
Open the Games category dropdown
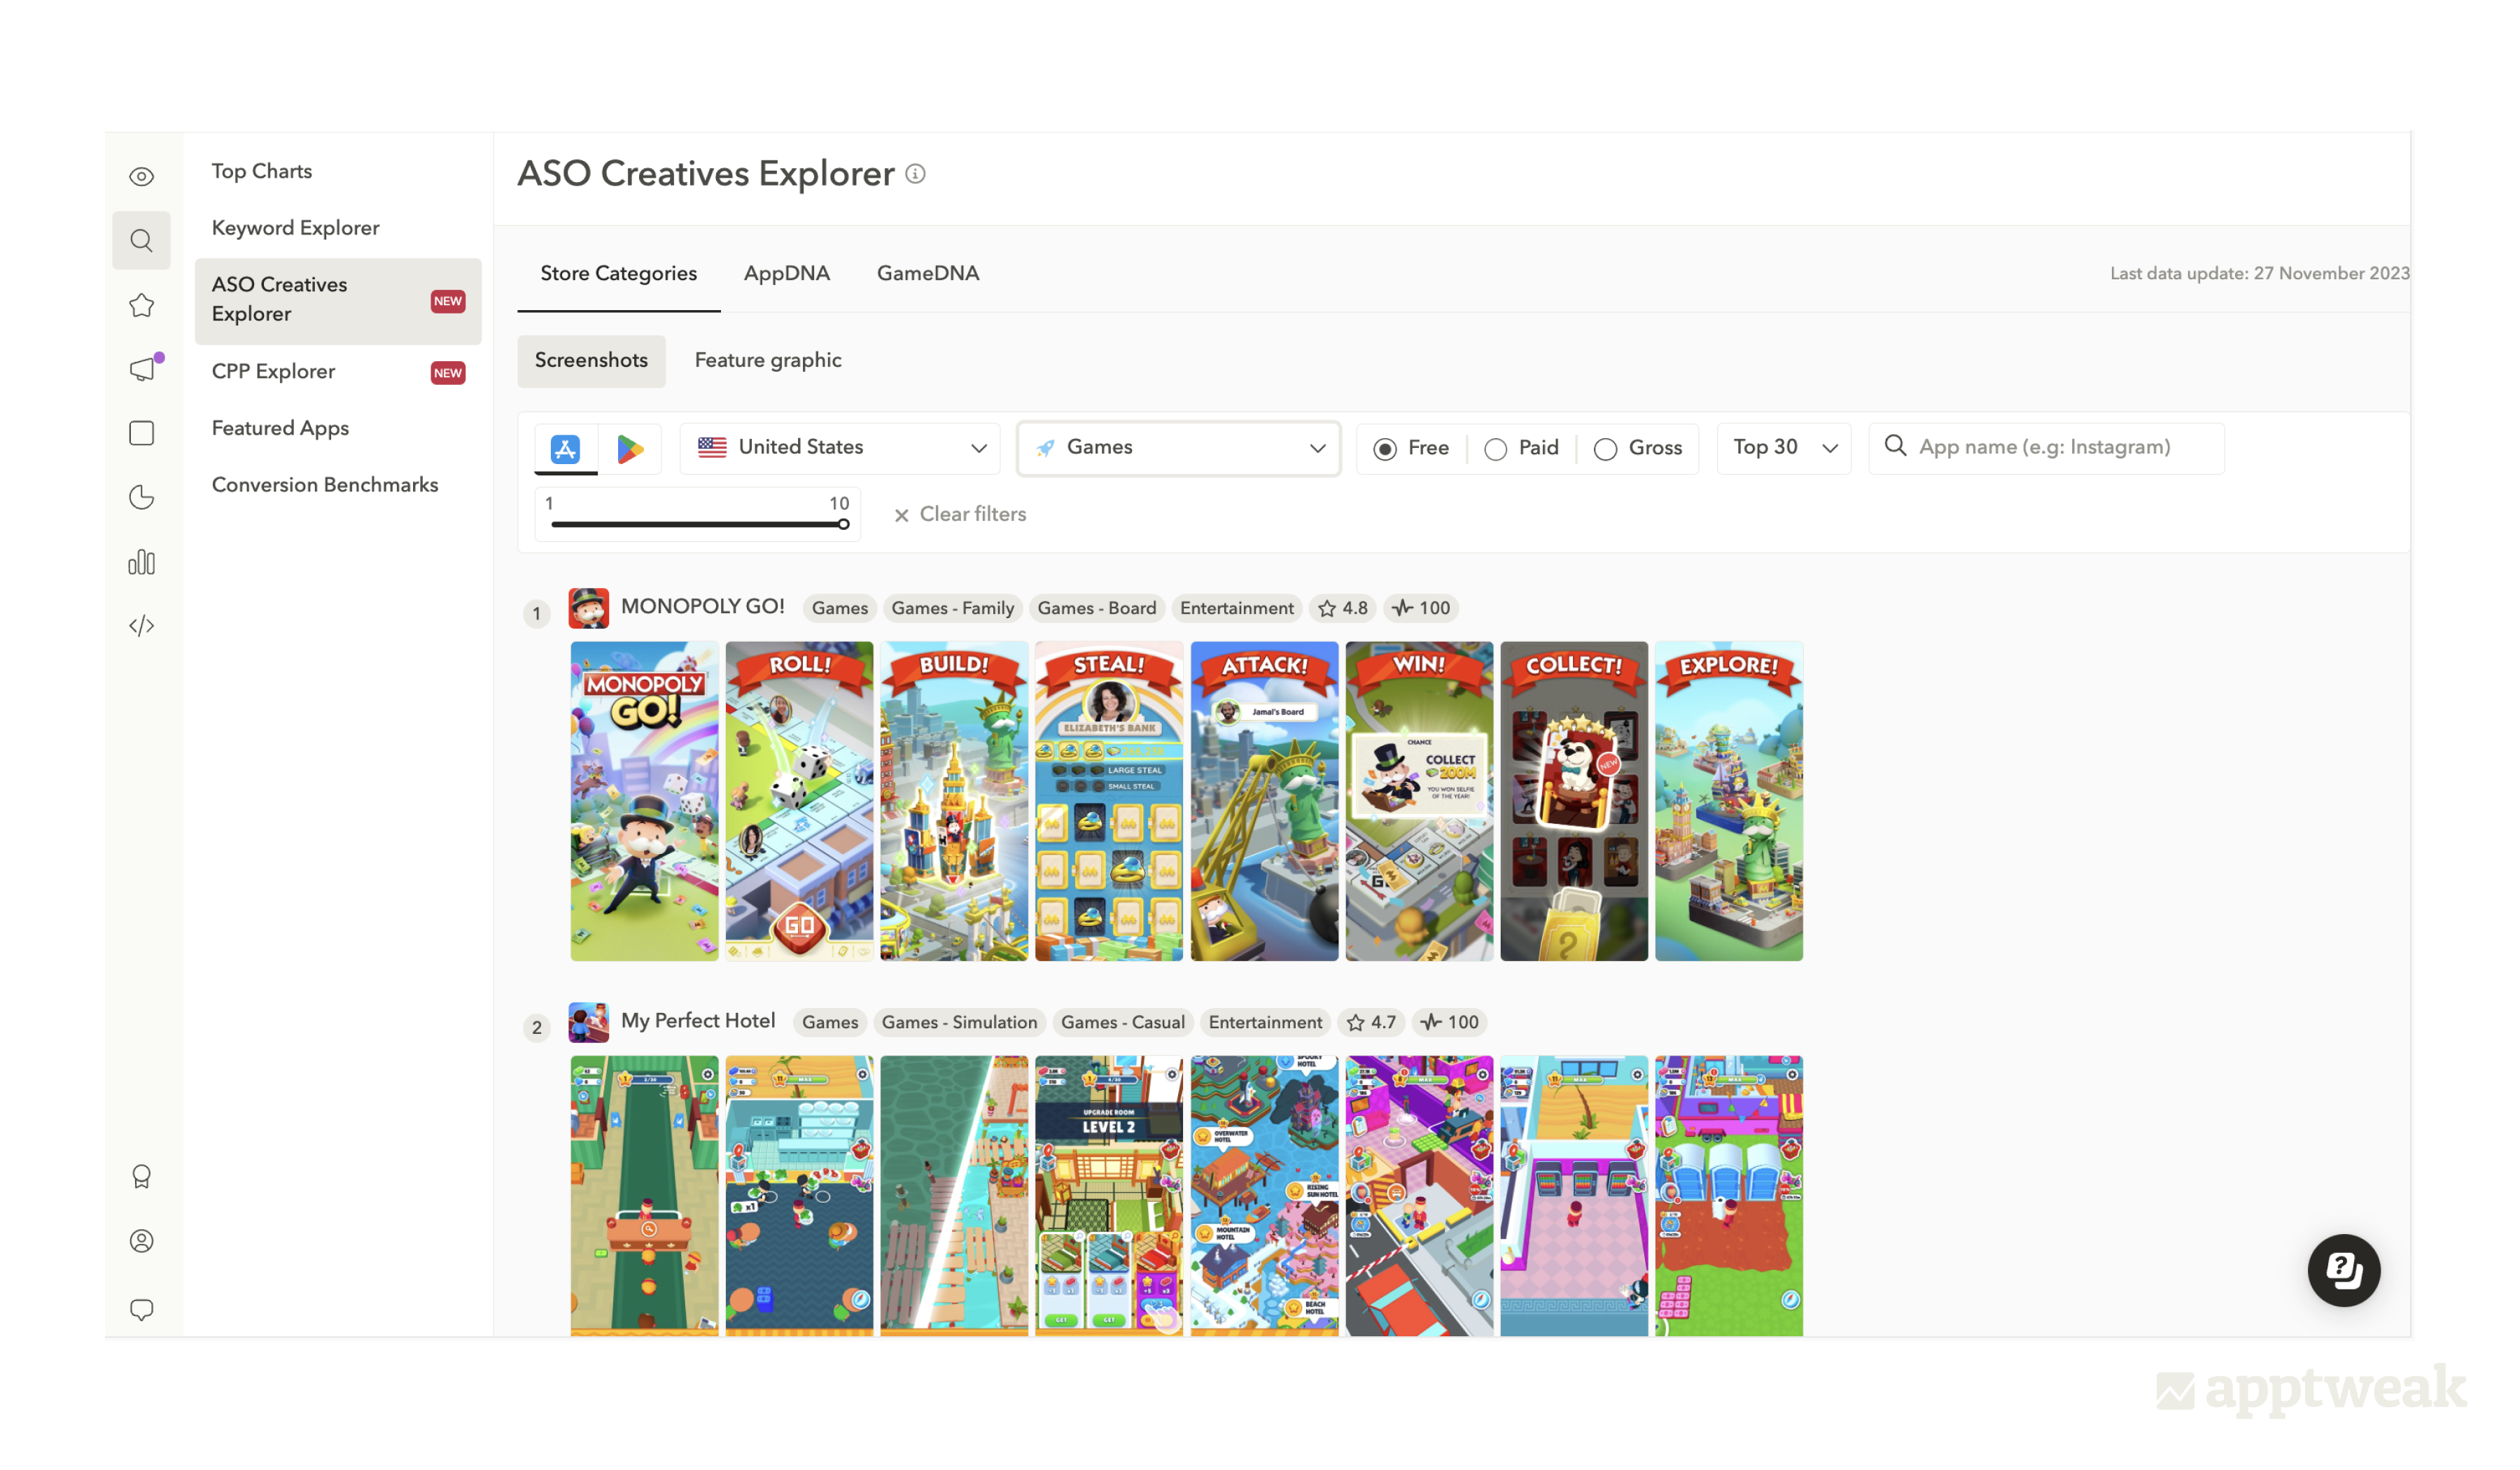pos(1178,448)
